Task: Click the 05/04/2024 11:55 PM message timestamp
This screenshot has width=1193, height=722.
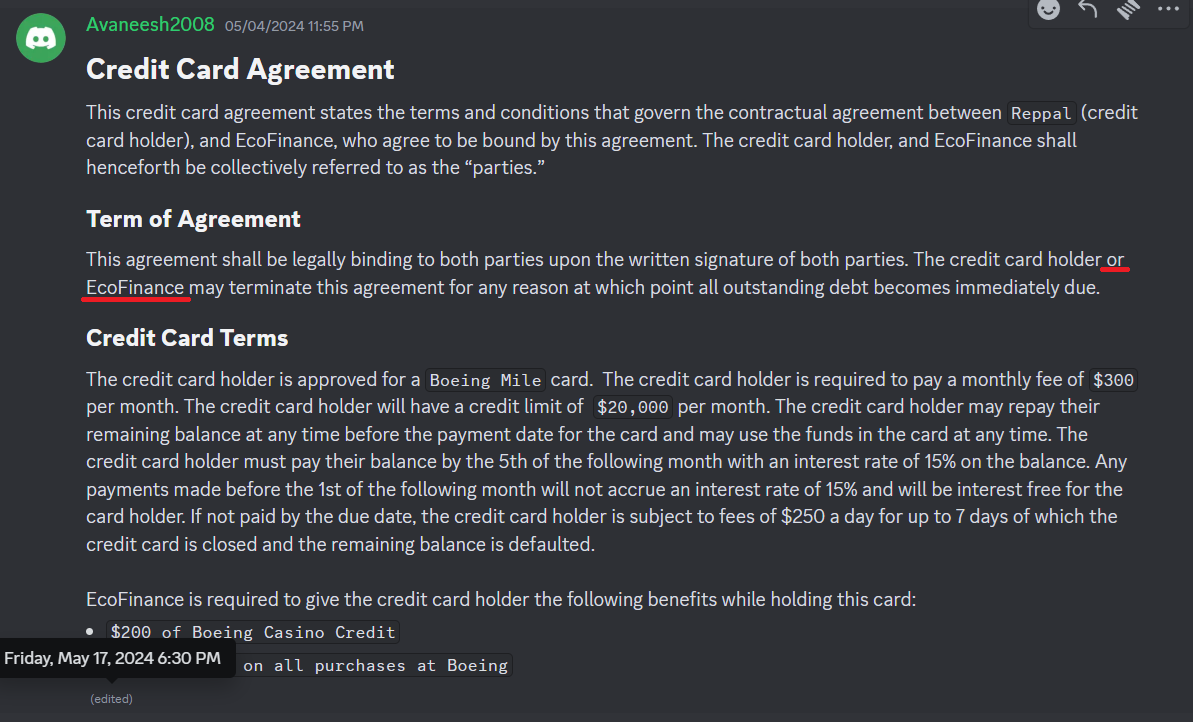Action: [294, 26]
